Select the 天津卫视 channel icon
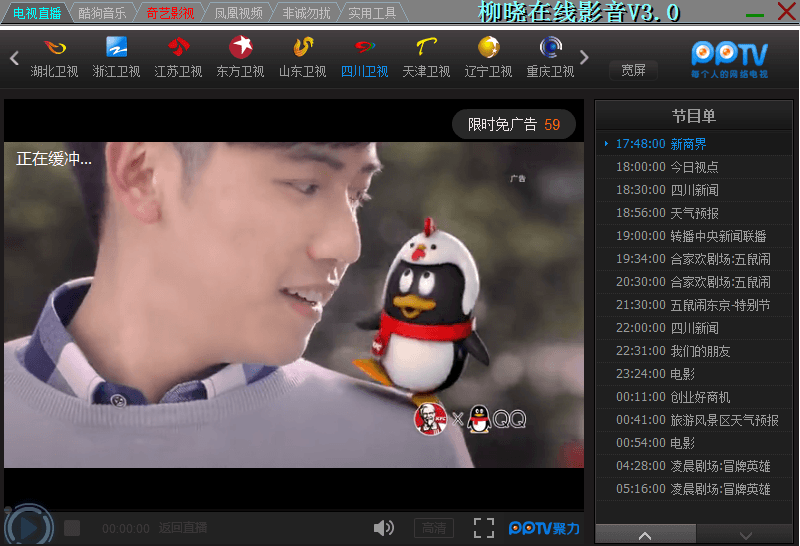This screenshot has width=800, height=546. (427, 47)
